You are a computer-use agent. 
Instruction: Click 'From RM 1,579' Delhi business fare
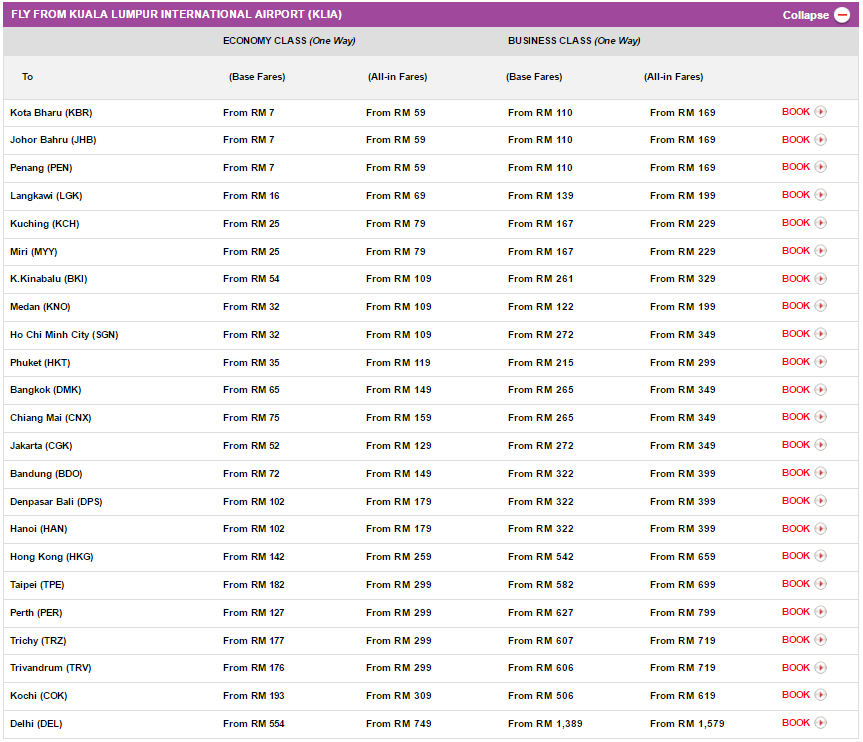pyautogui.click(x=687, y=724)
